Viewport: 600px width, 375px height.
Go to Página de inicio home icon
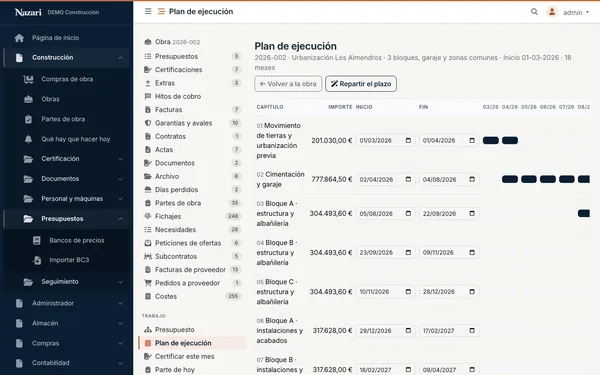(x=19, y=38)
